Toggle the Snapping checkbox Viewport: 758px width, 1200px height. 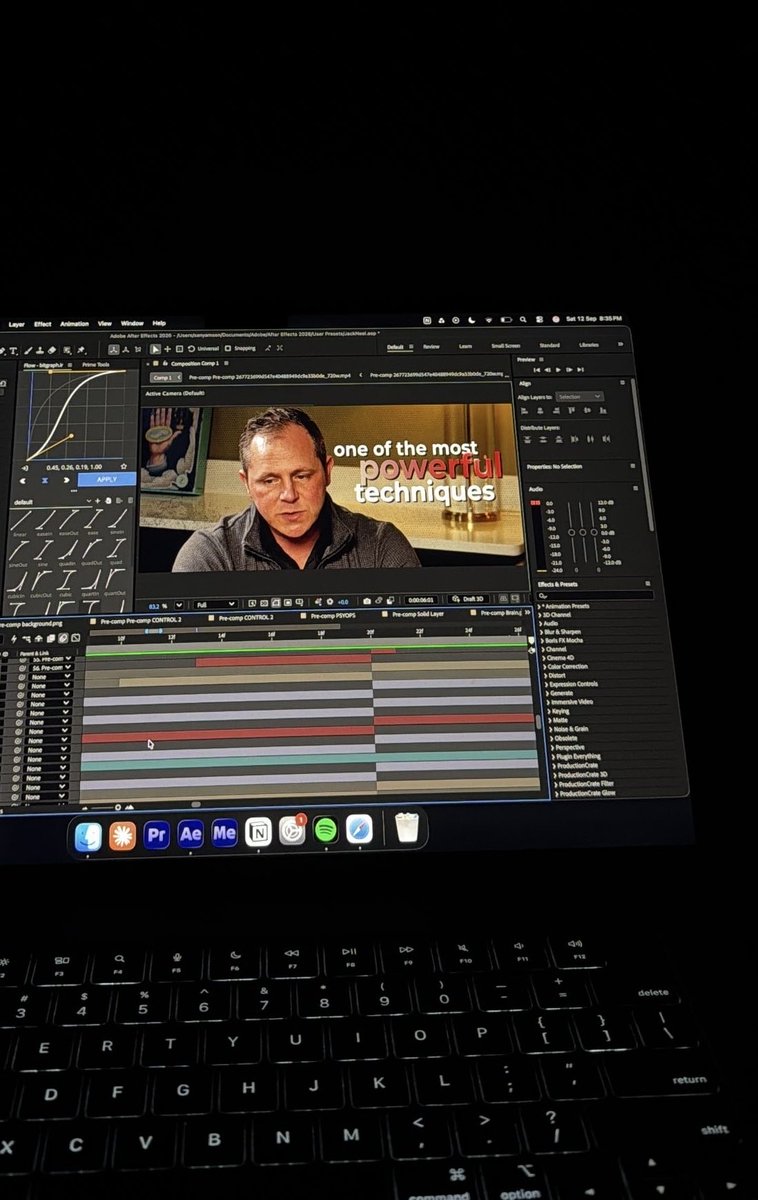[x=227, y=348]
